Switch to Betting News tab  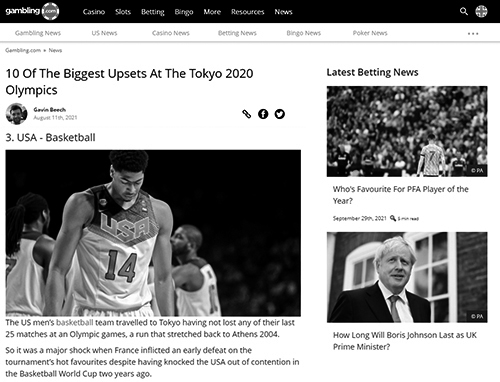(x=237, y=33)
